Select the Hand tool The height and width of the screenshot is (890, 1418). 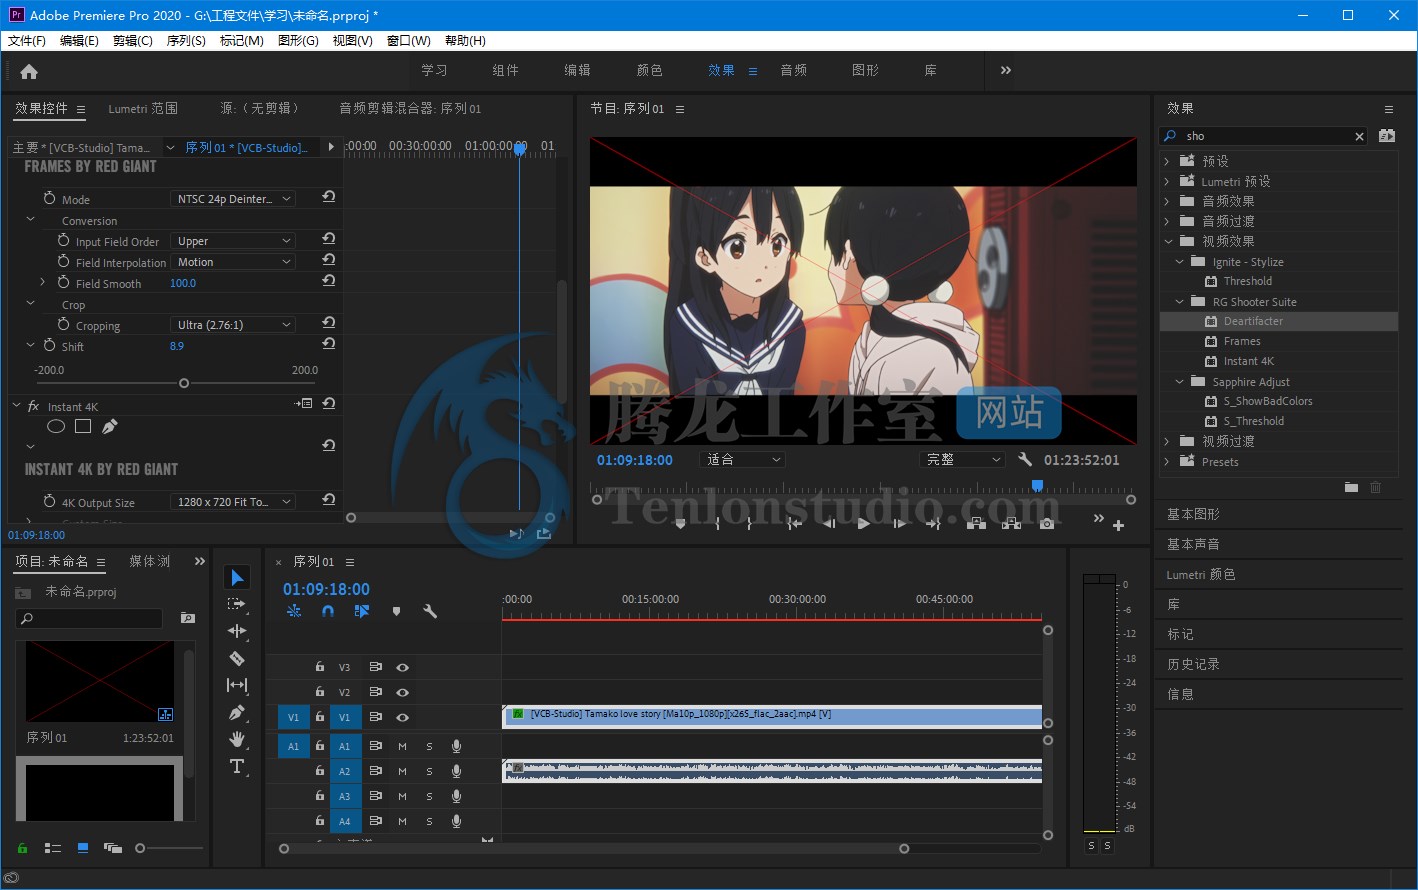[x=237, y=739]
